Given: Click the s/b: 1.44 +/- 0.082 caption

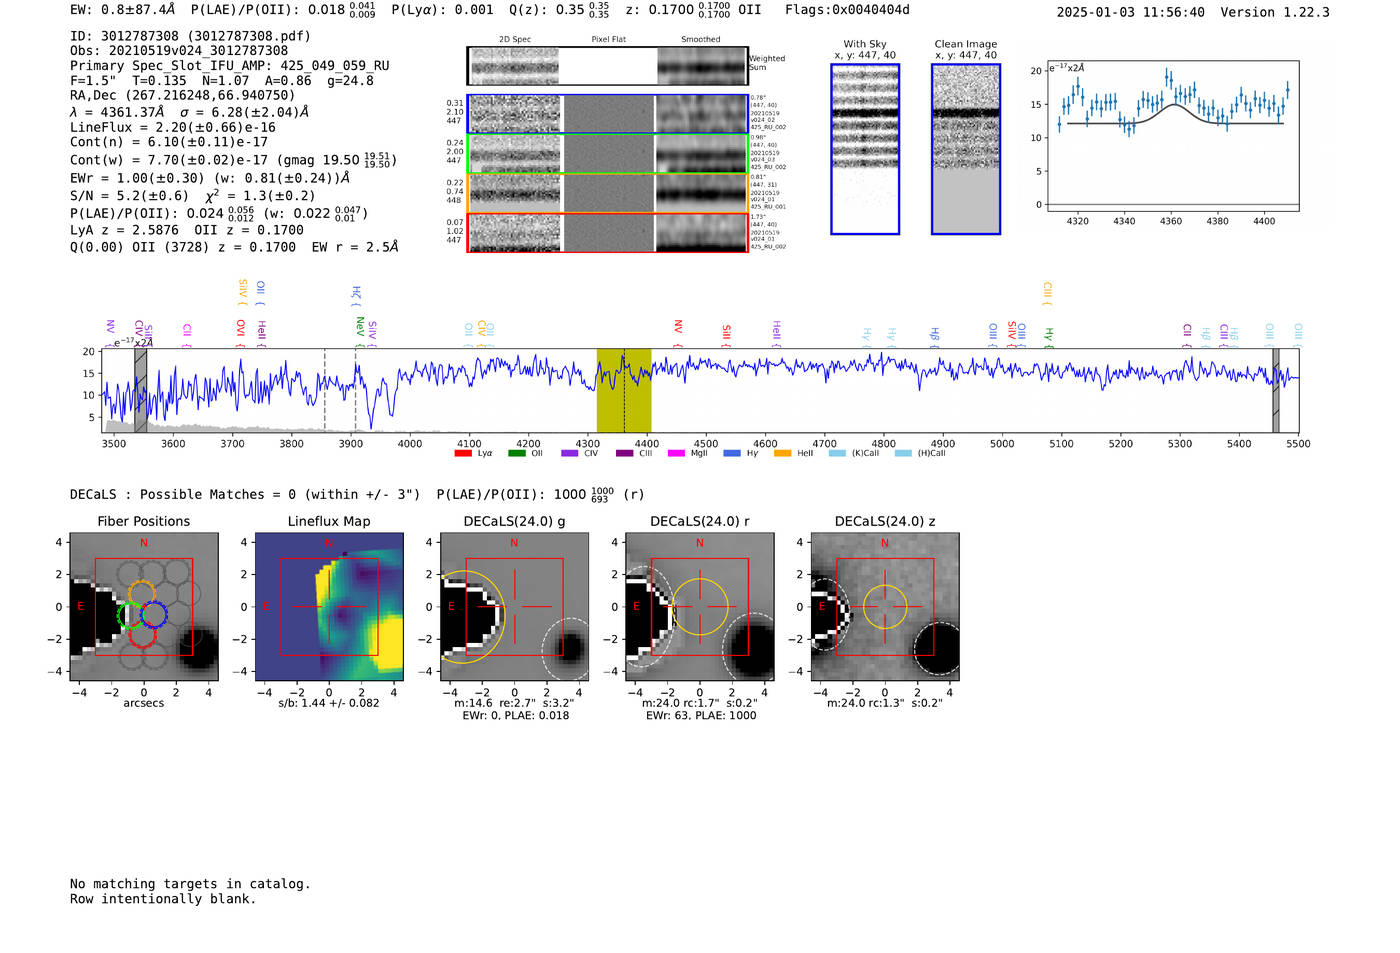Looking at the screenshot, I should pos(329,703).
